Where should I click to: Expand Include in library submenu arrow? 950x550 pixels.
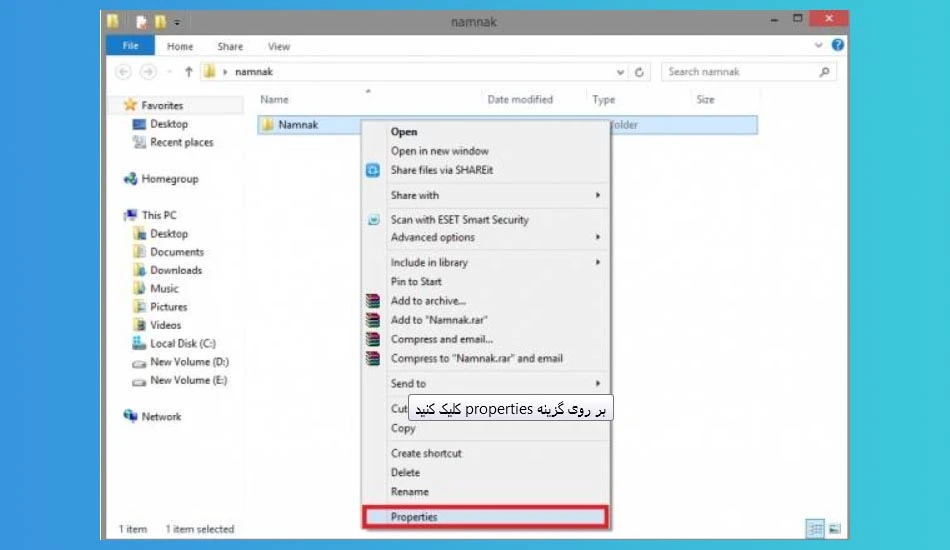pos(597,262)
